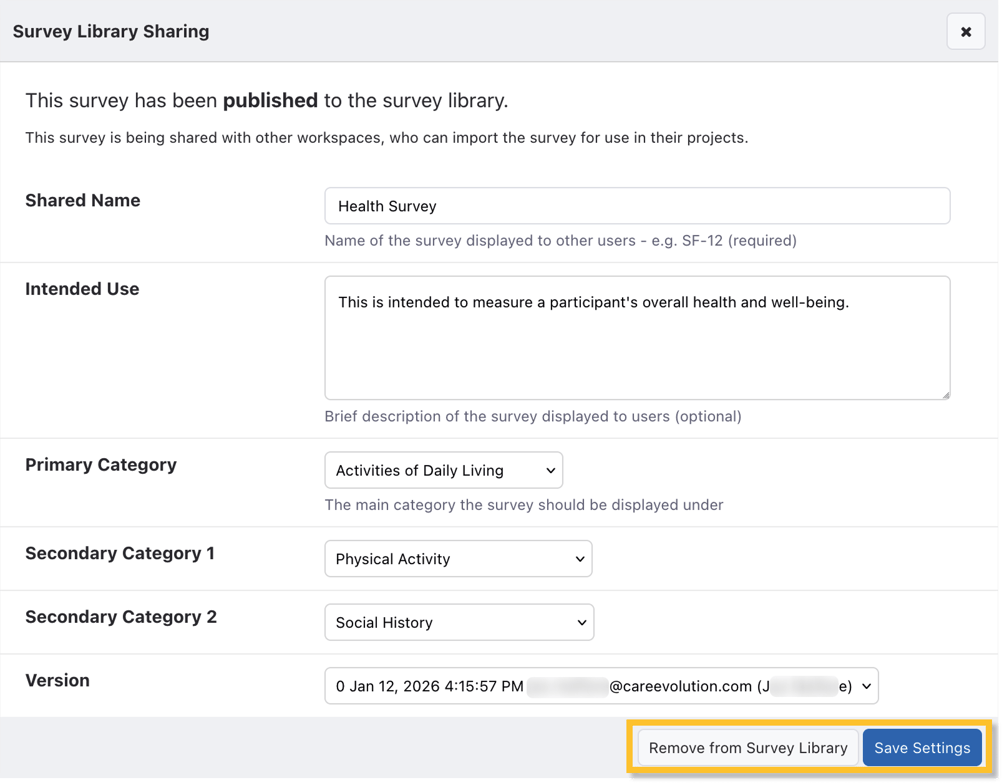Click the "This survey has been published" heading
The image size is (1002, 783).
click(266, 100)
